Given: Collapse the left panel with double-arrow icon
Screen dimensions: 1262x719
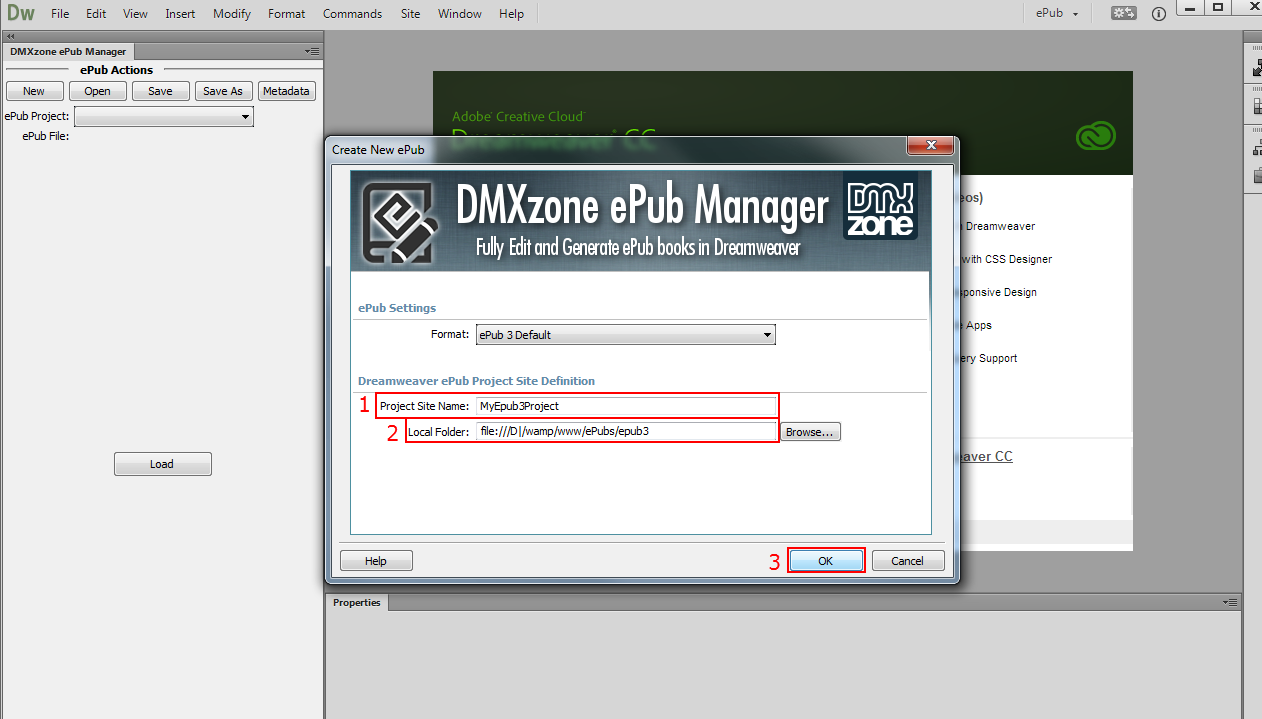Looking at the screenshot, I should tap(11, 36).
